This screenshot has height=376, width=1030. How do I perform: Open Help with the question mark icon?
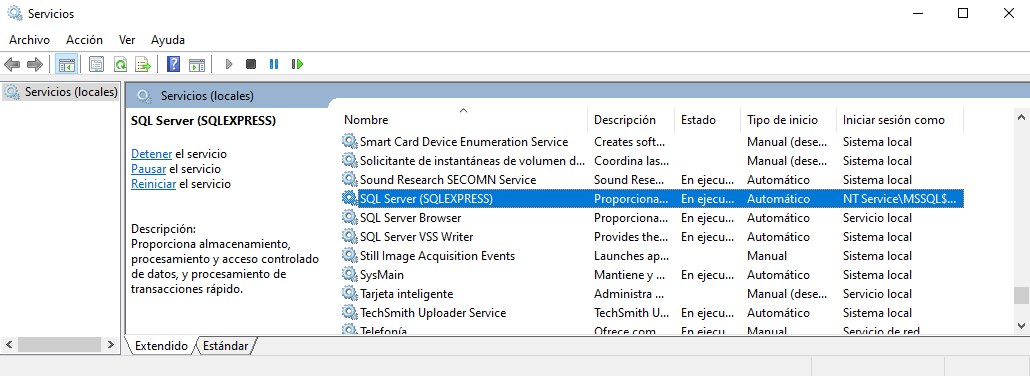173,64
